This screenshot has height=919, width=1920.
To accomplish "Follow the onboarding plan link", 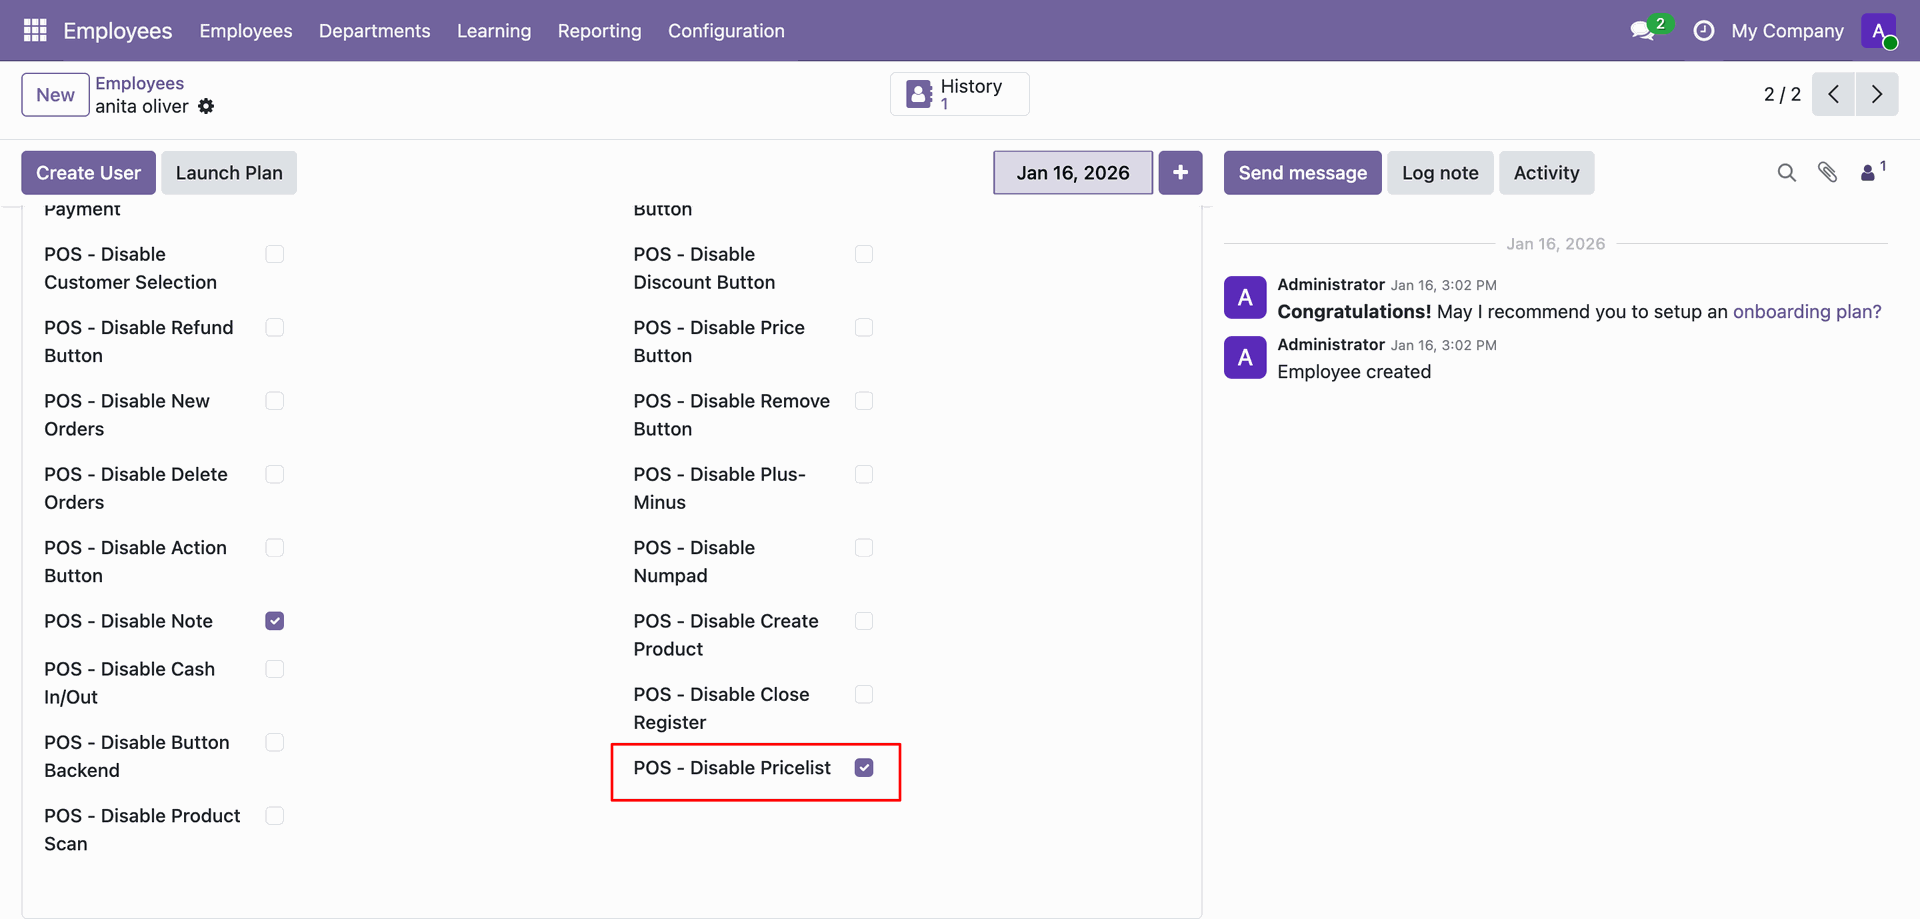I will pyautogui.click(x=1806, y=312).
